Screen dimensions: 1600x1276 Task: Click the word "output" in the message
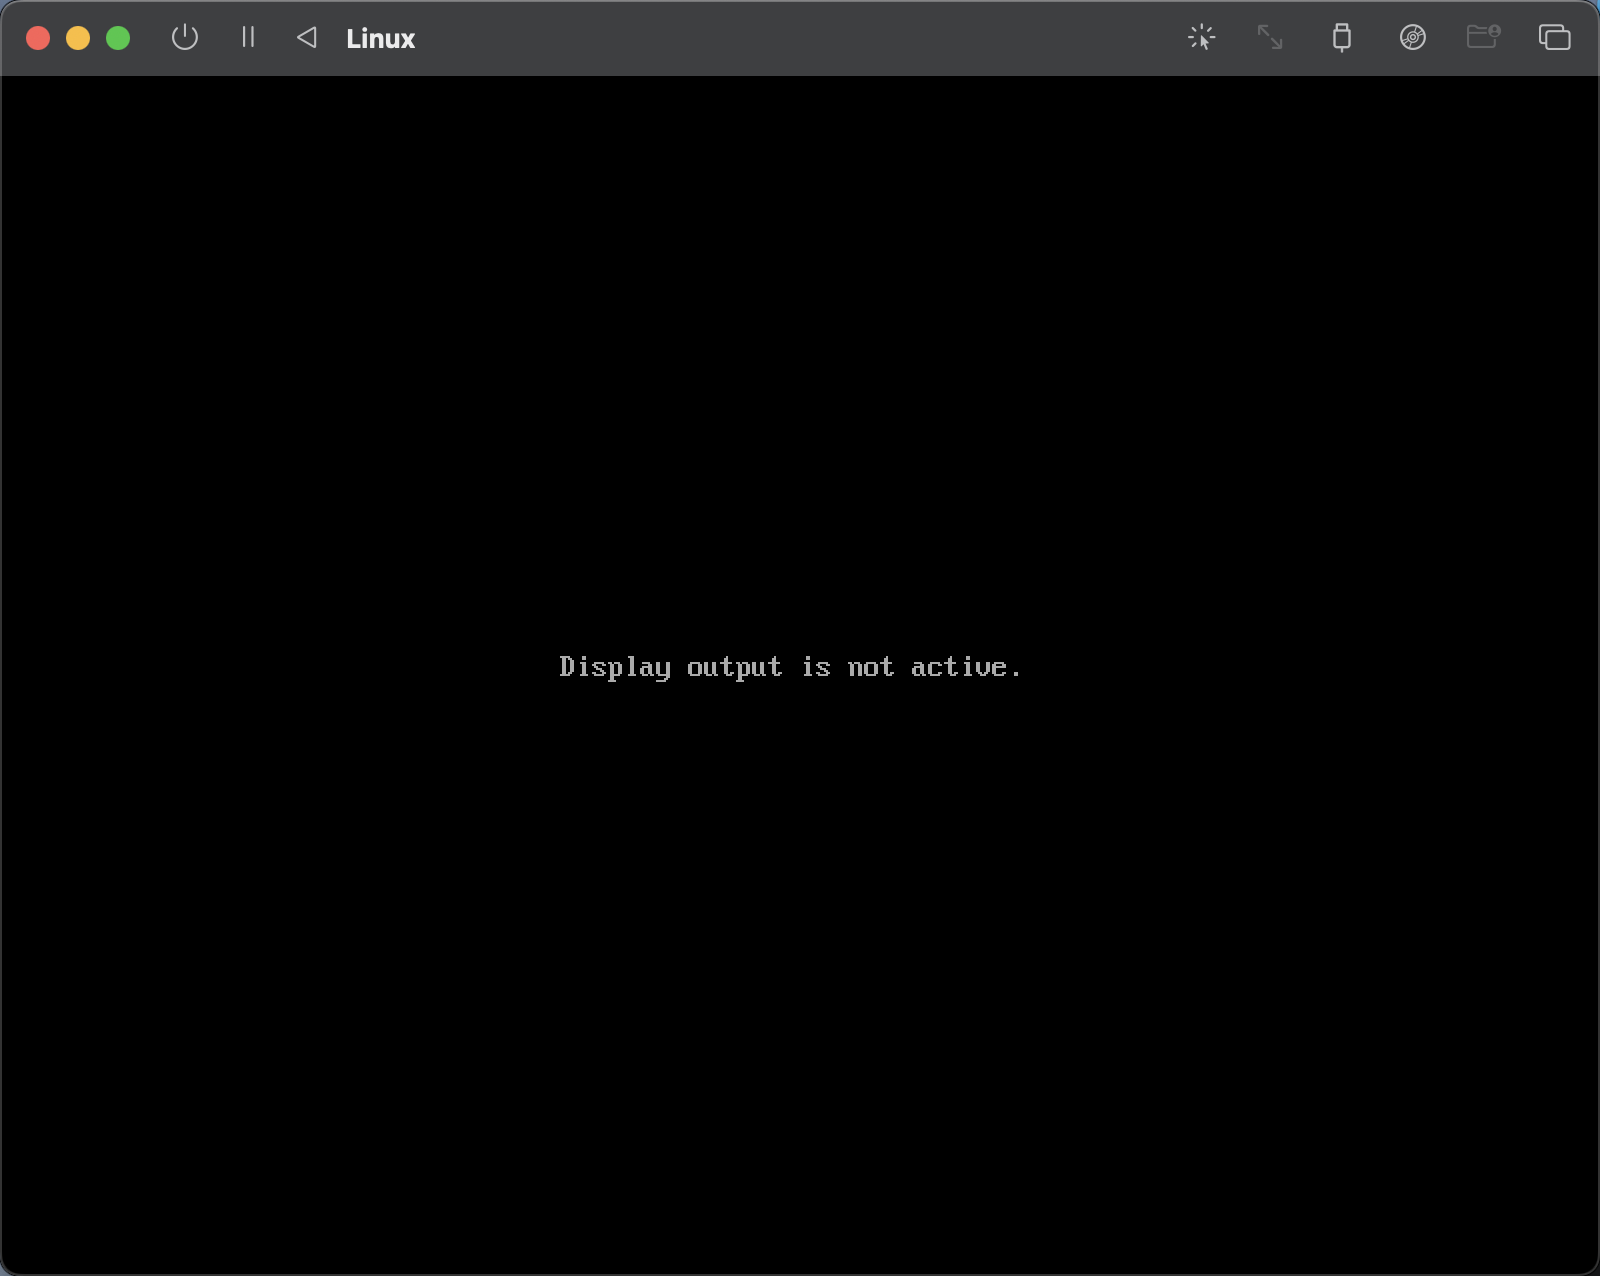click(x=734, y=667)
